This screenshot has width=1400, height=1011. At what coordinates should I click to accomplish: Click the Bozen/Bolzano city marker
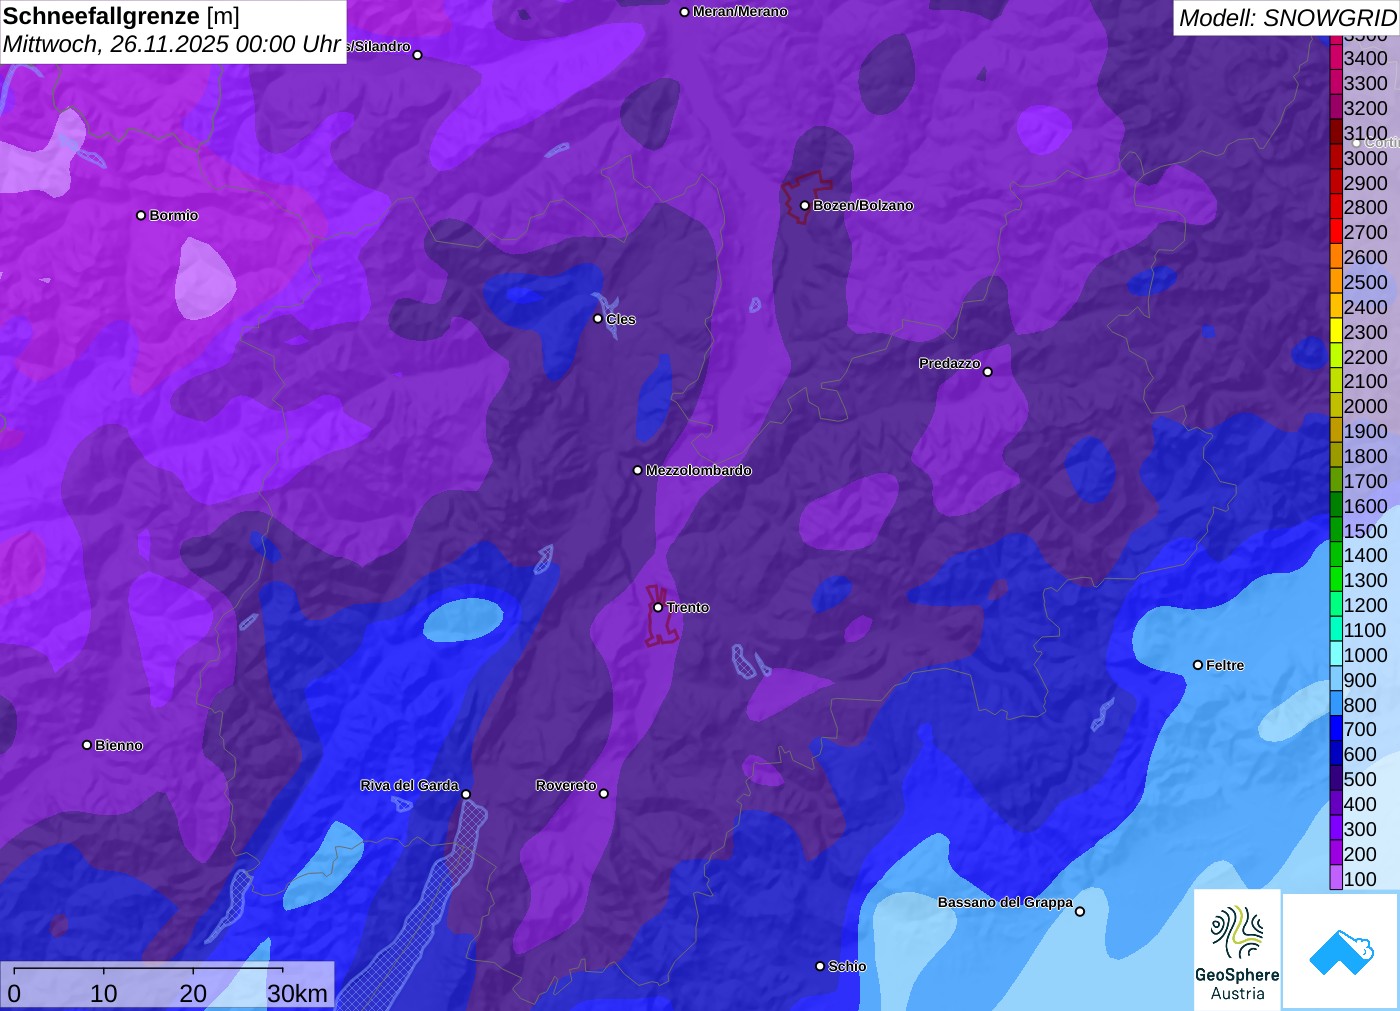pos(805,205)
